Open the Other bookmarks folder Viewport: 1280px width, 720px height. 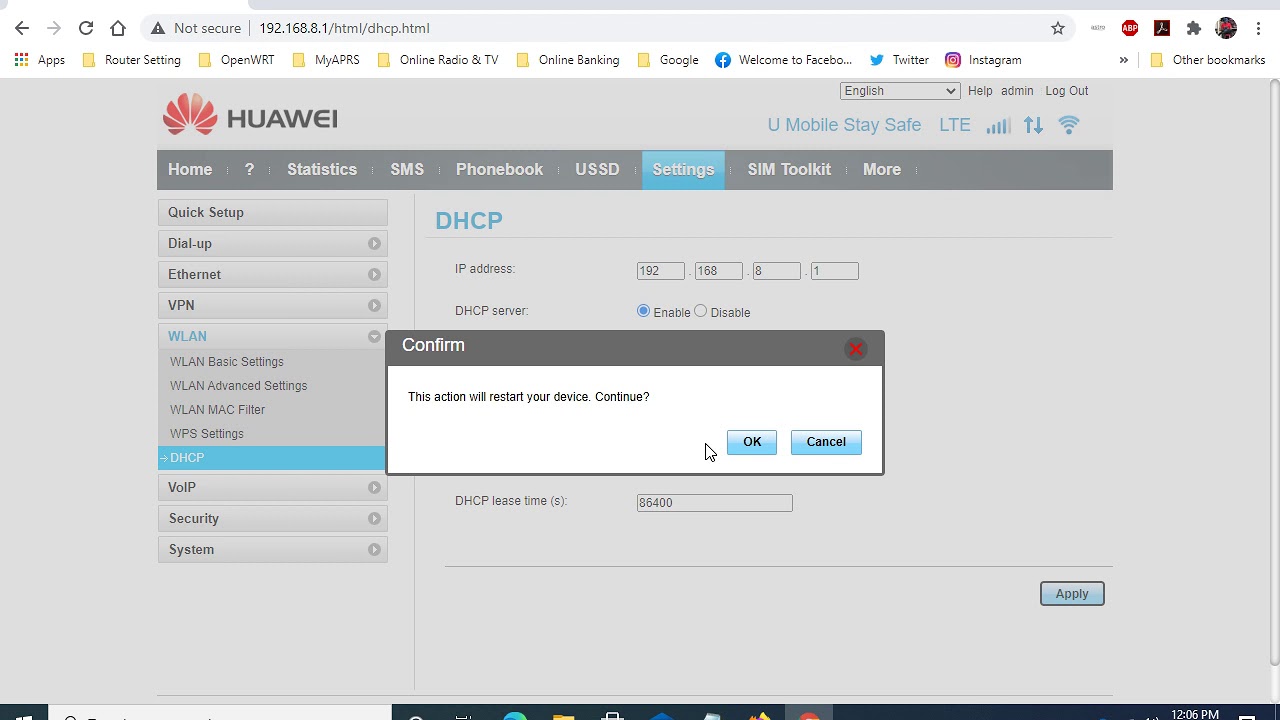pos(1208,60)
